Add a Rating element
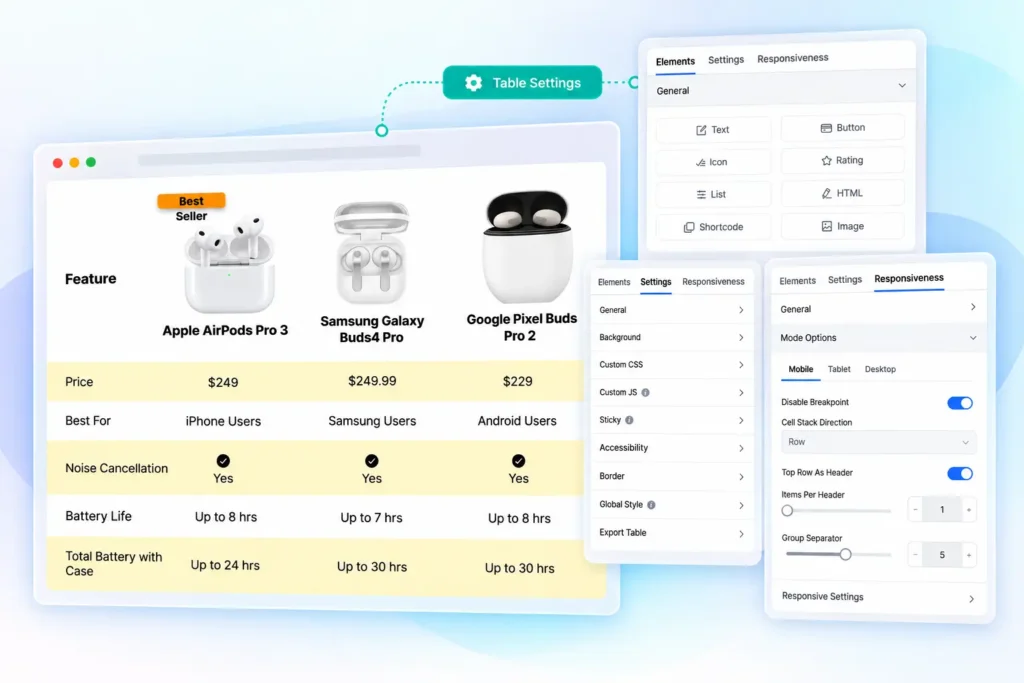Screen dimensions: 1024x683 click(842, 160)
